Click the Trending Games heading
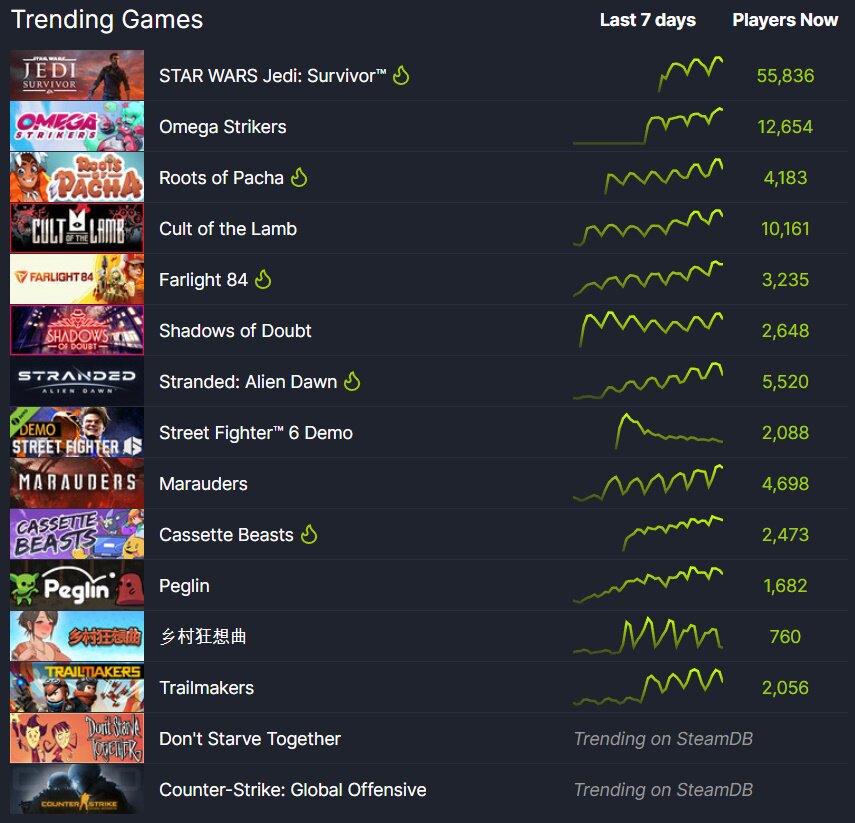 click(x=107, y=20)
